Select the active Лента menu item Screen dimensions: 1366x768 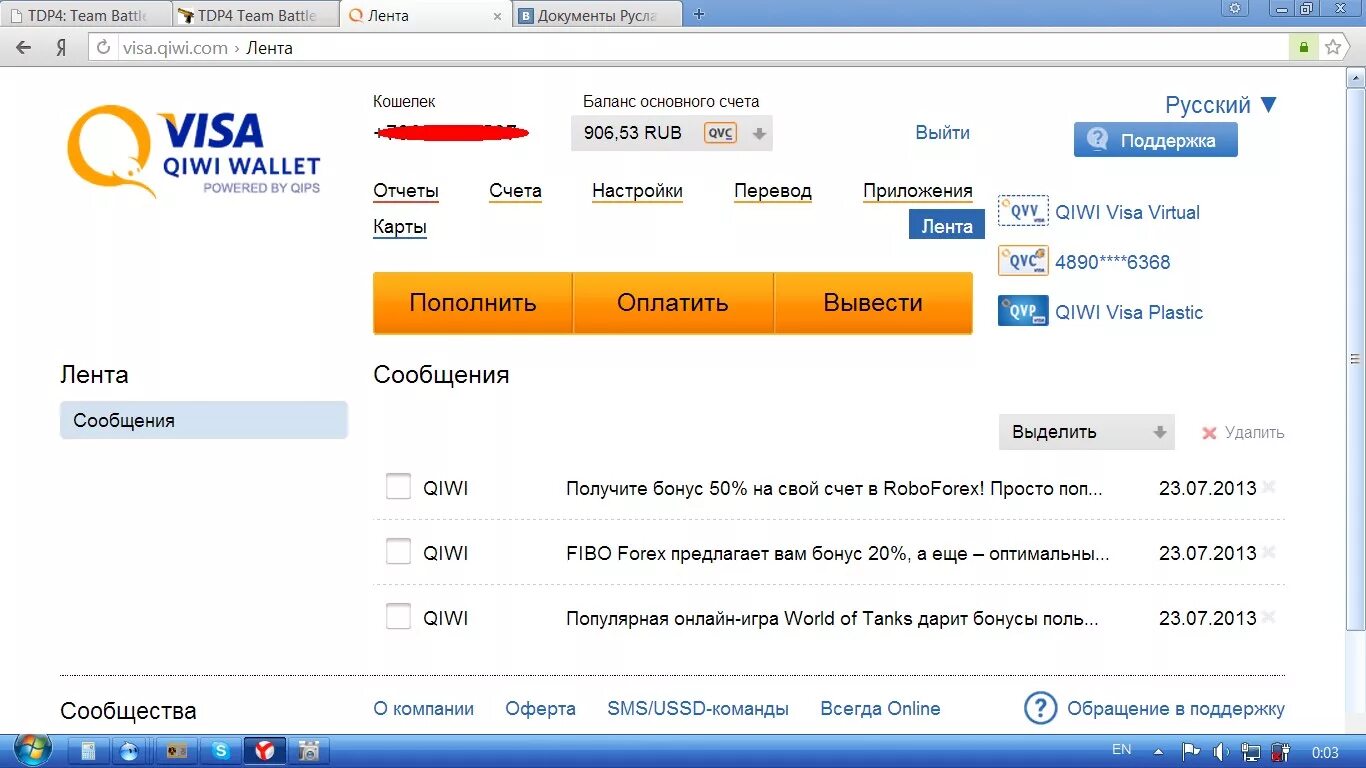click(x=947, y=226)
